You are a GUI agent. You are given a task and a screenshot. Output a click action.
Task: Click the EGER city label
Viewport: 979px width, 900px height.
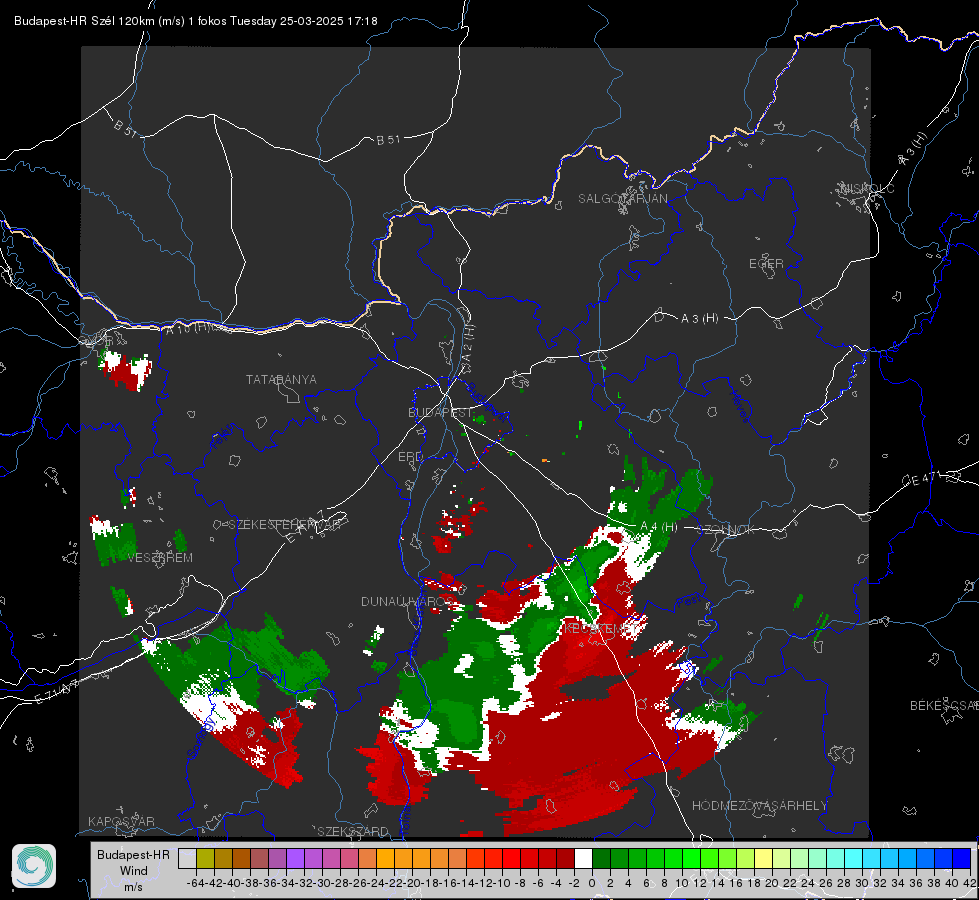coord(766,264)
